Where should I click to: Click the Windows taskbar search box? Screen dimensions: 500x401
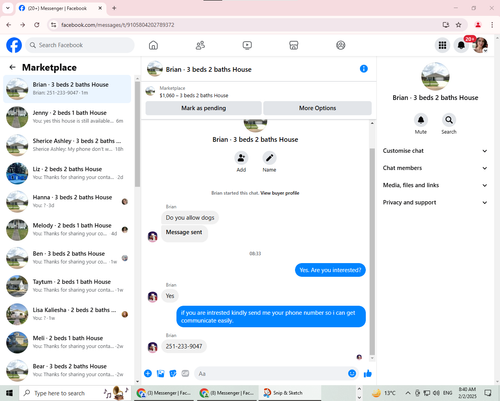click(x=74, y=393)
